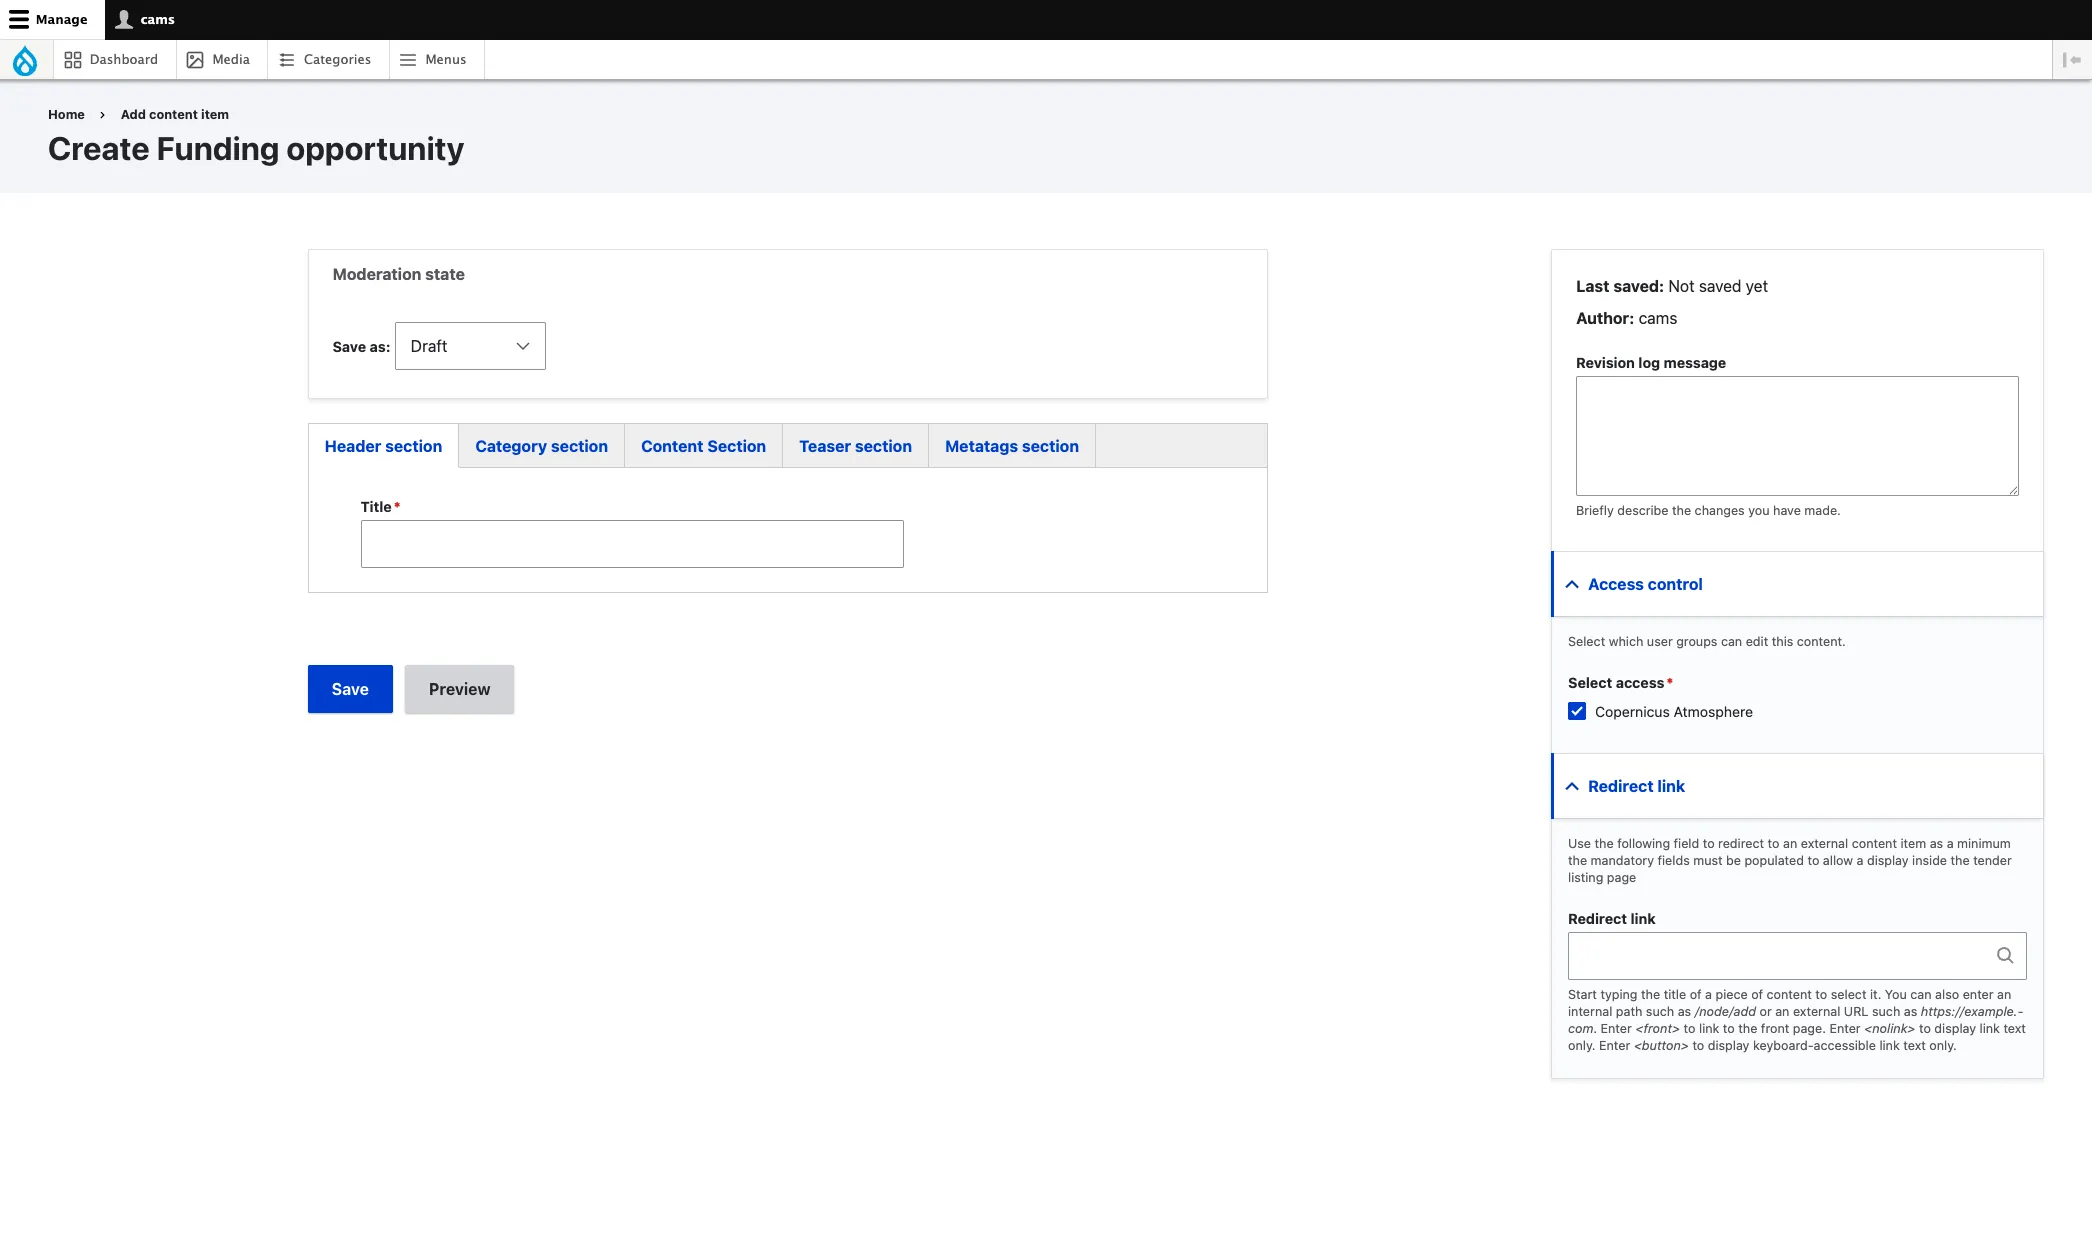Click into the Redirect link autocomplete field
The width and height of the screenshot is (2092, 1239).
[x=1797, y=956]
